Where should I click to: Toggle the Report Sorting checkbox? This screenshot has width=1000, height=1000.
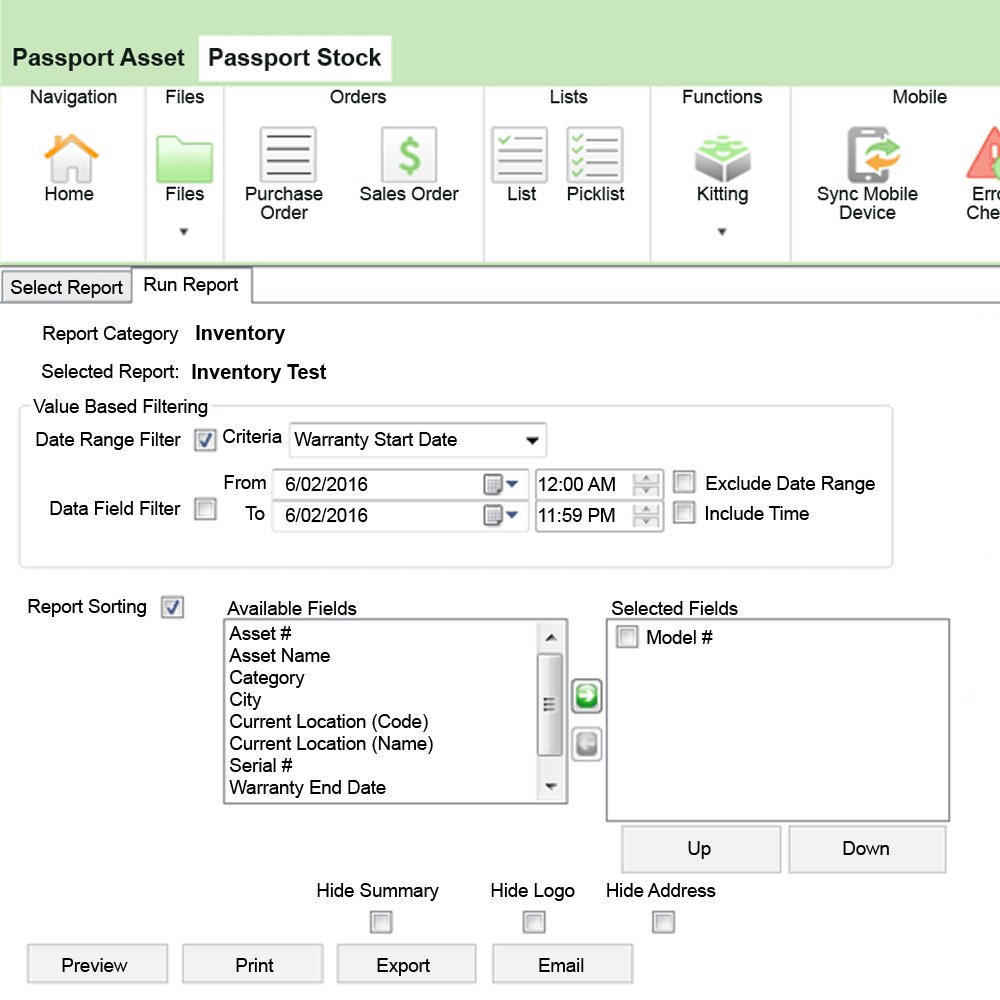pos(172,607)
